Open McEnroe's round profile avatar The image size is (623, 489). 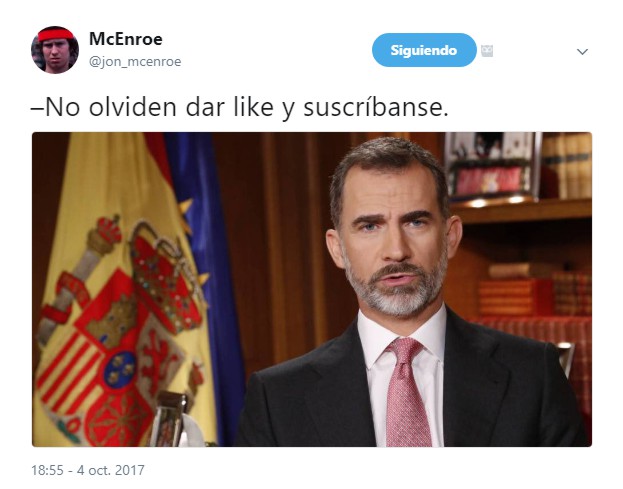tap(55, 50)
